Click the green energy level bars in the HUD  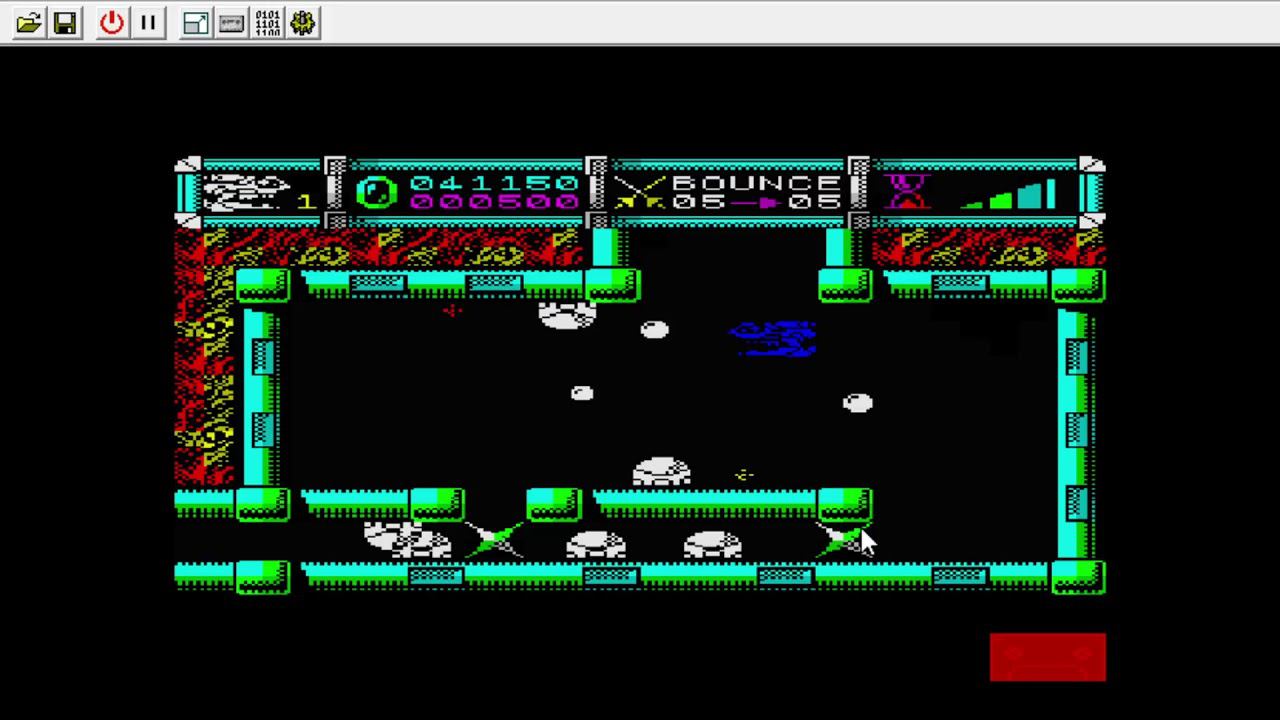click(x=1008, y=194)
